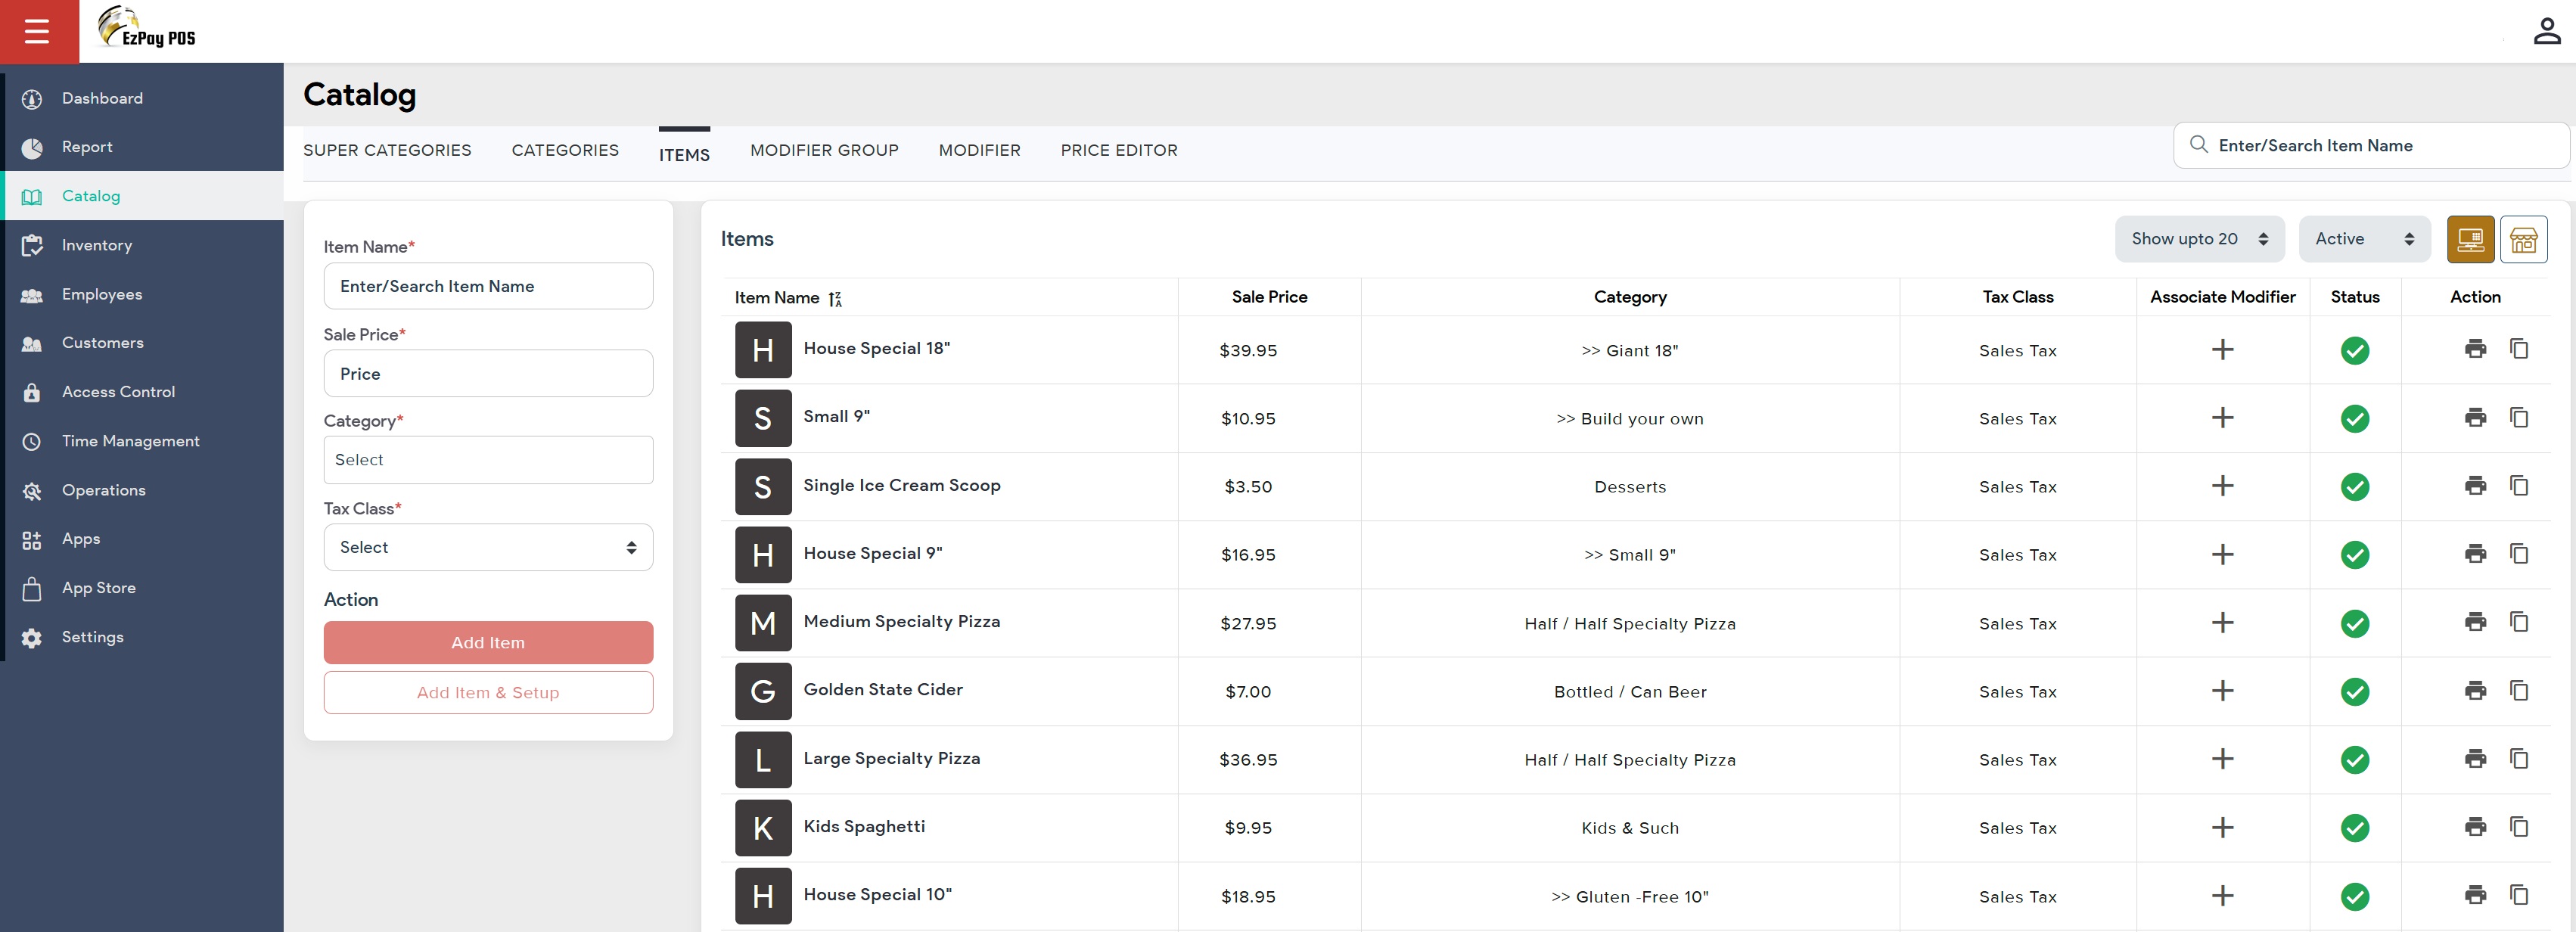The height and width of the screenshot is (932, 2576).
Task: Open the user profile icon
Action: click(x=2547, y=31)
